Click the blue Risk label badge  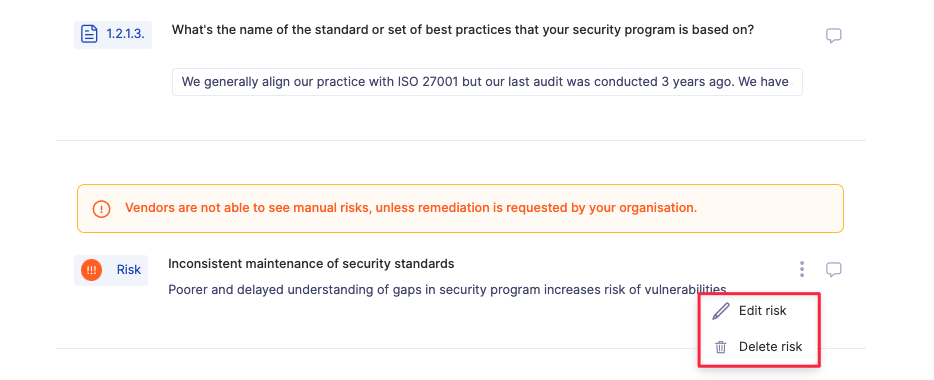pyautogui.click(x=129, y=270)
